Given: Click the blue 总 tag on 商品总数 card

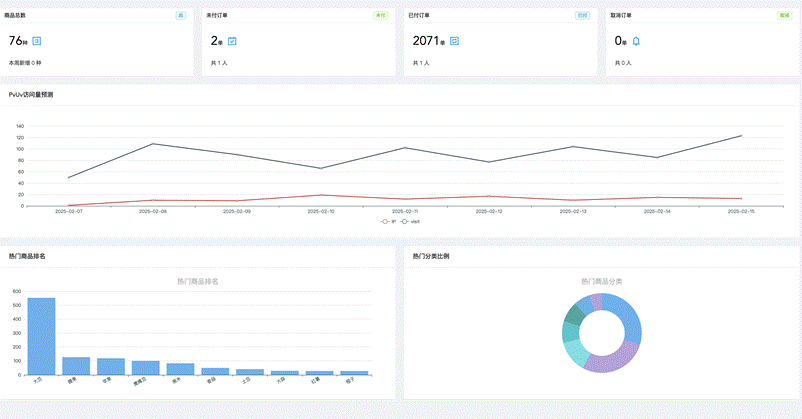Looking at the screenshot, I should click(181, 15).
